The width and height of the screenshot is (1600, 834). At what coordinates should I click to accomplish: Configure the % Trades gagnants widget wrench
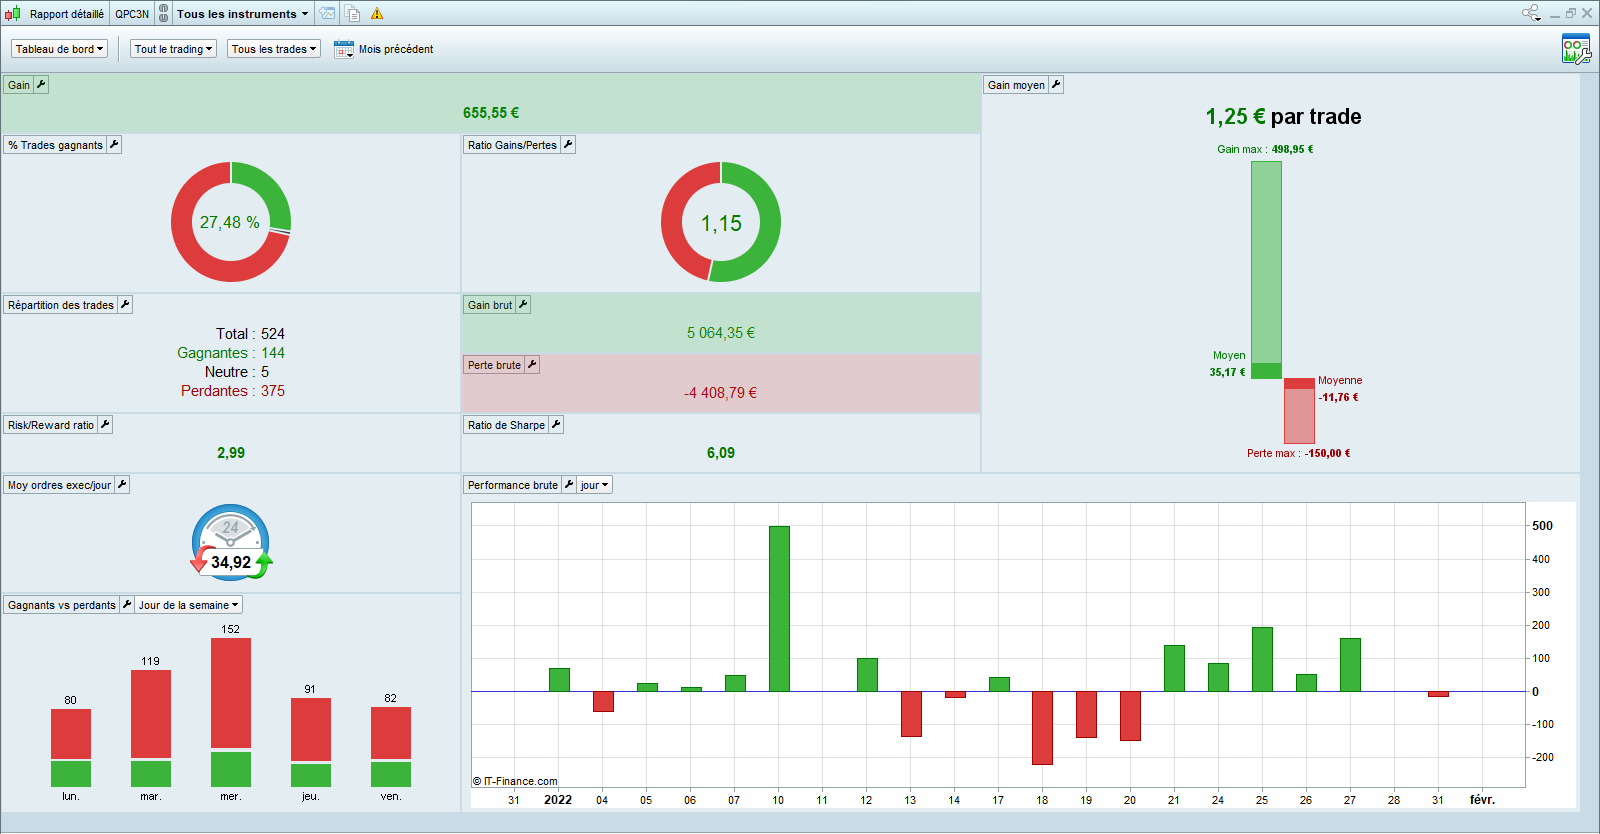[x=114, y=145]
